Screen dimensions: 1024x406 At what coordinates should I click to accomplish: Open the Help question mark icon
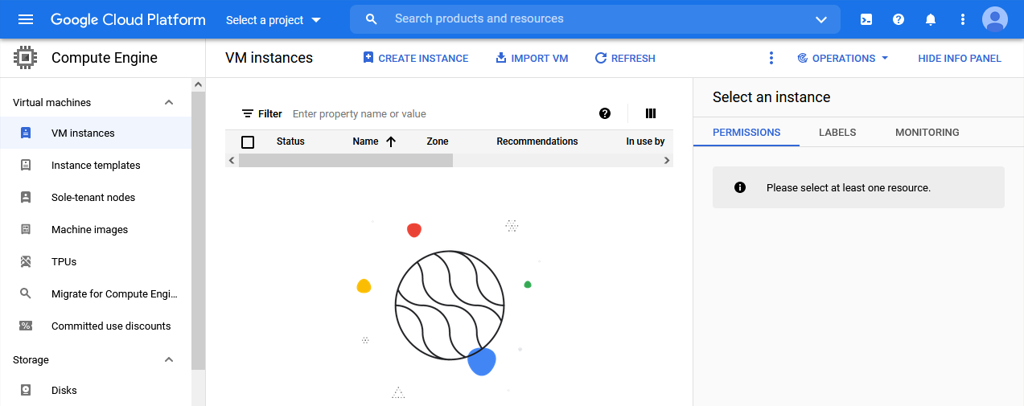point(899,20)
